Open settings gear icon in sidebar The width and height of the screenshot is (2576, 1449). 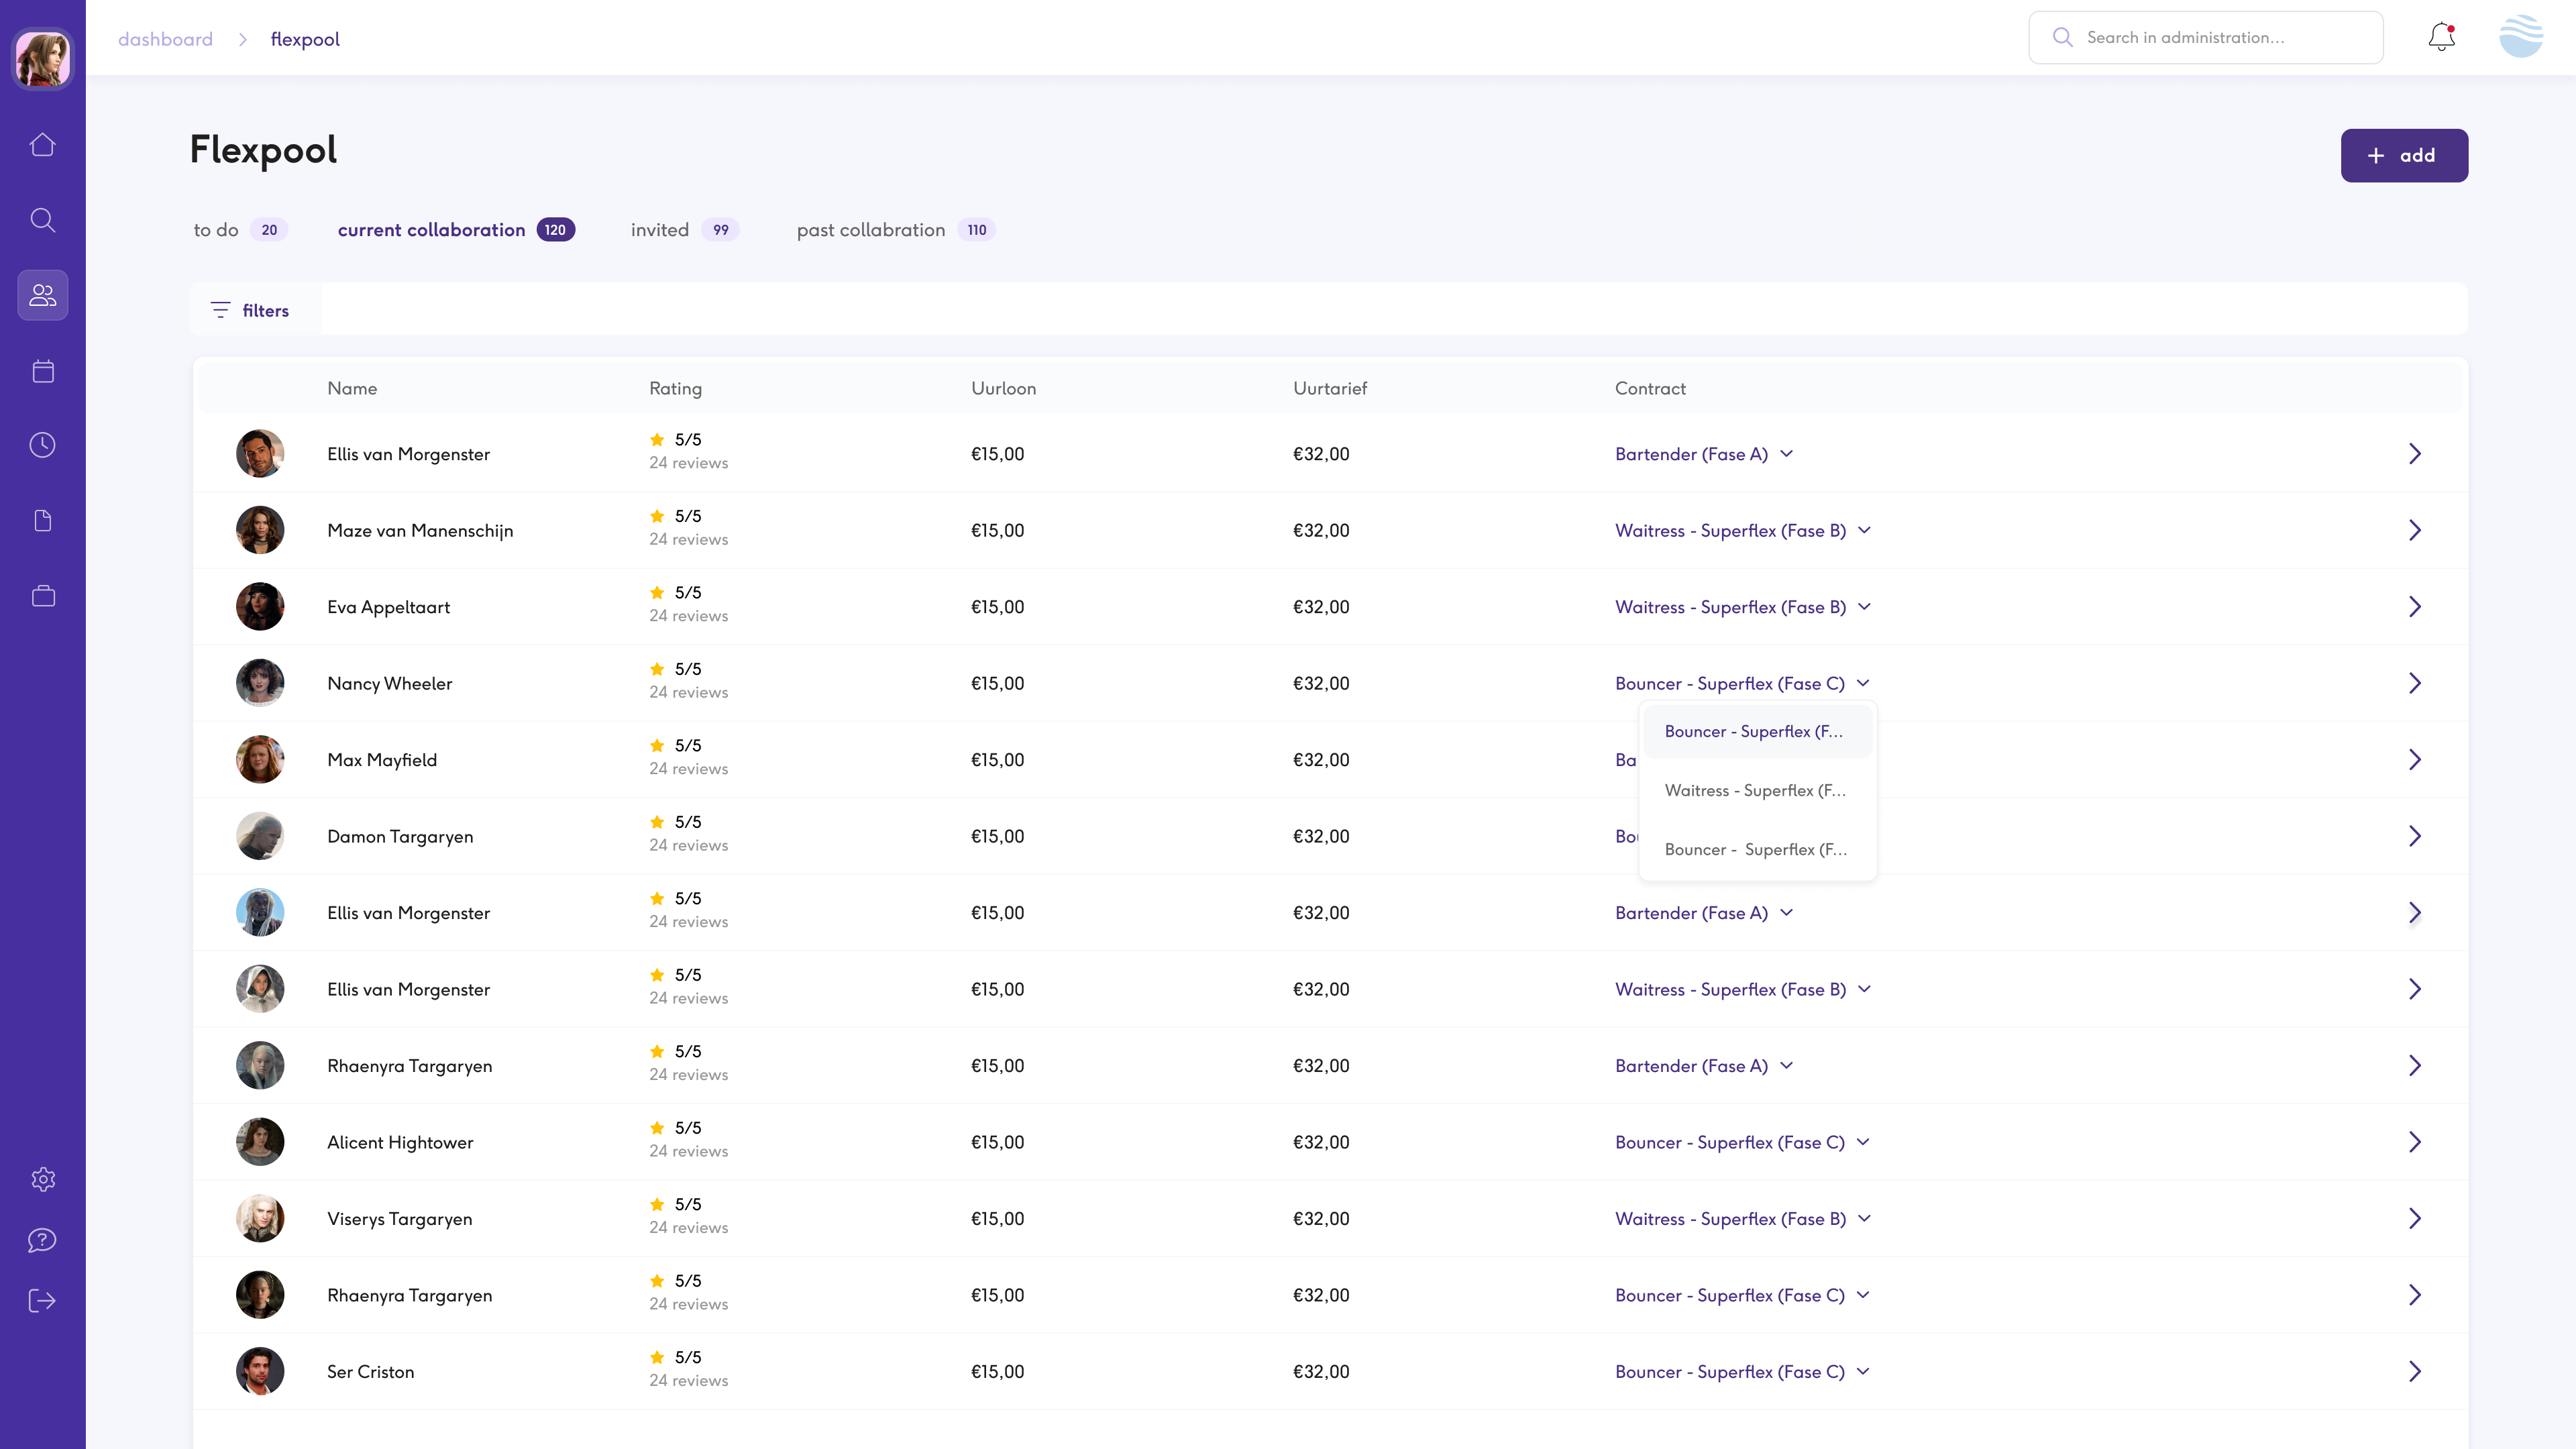pos(42,1179)
